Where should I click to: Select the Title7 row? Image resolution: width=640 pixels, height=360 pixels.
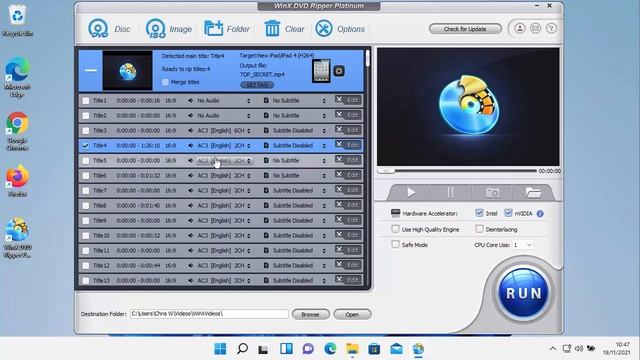pos(221,190)
